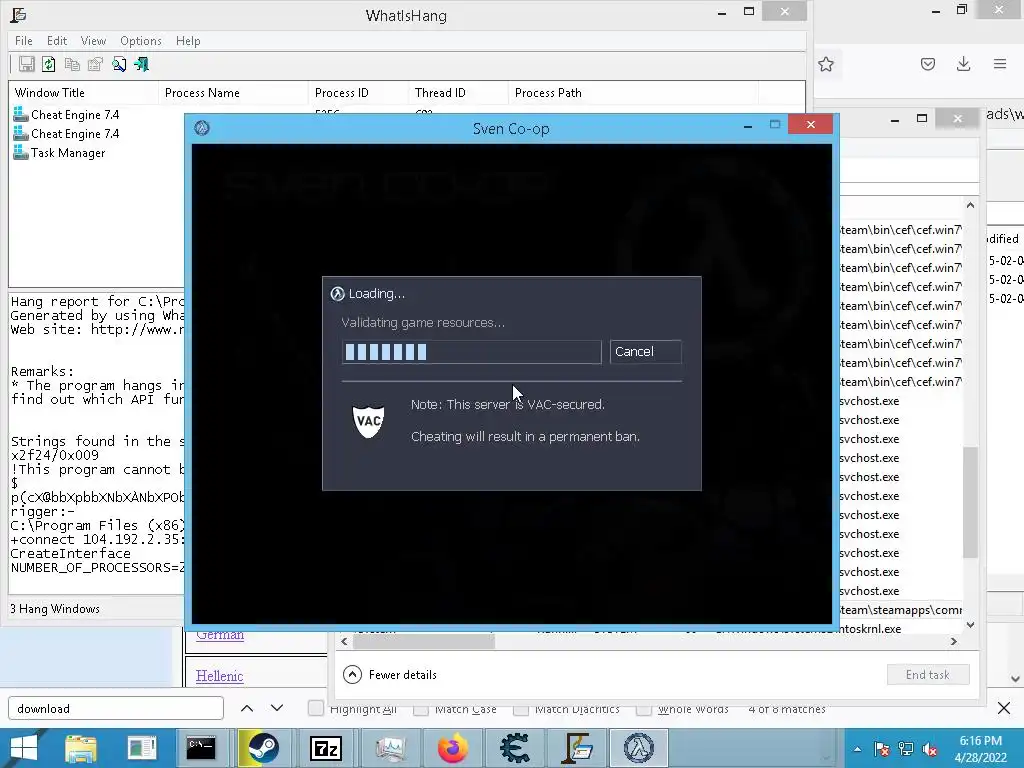Open File Explorer from the taskbar
The image size is (1024, 768).
(x=81, y=748)
